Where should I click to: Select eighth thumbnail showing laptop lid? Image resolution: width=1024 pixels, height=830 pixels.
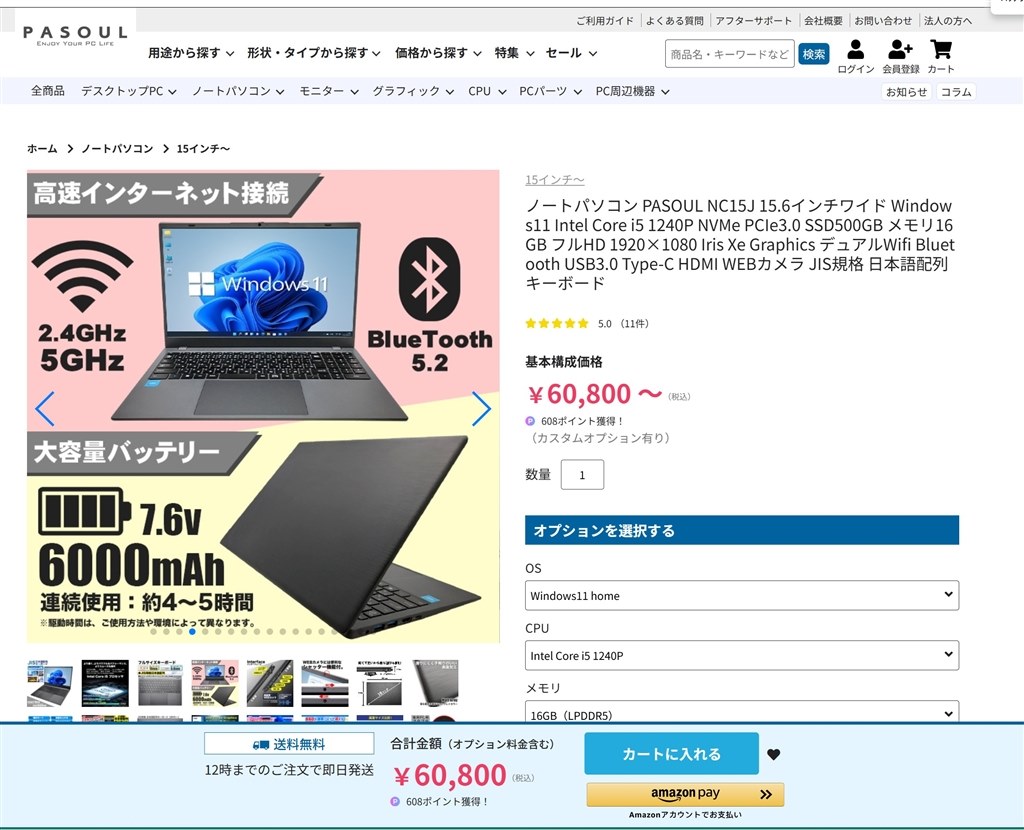pos(435,683)
